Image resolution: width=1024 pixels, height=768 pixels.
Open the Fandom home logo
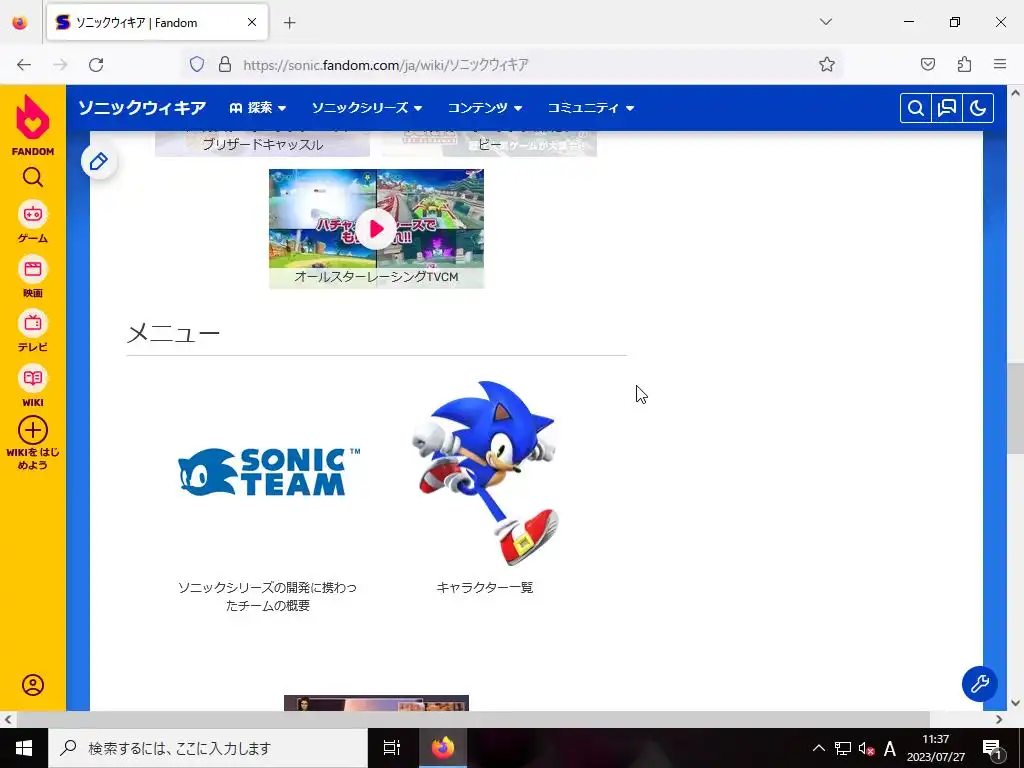point(33,125)
